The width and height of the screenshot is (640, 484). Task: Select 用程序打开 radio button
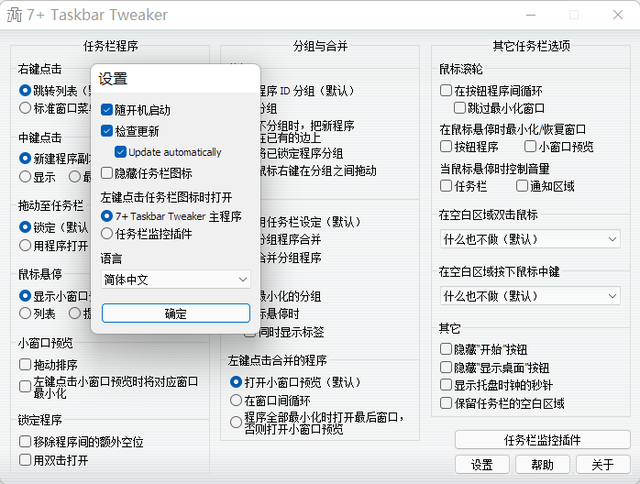[x=25, y=245]
